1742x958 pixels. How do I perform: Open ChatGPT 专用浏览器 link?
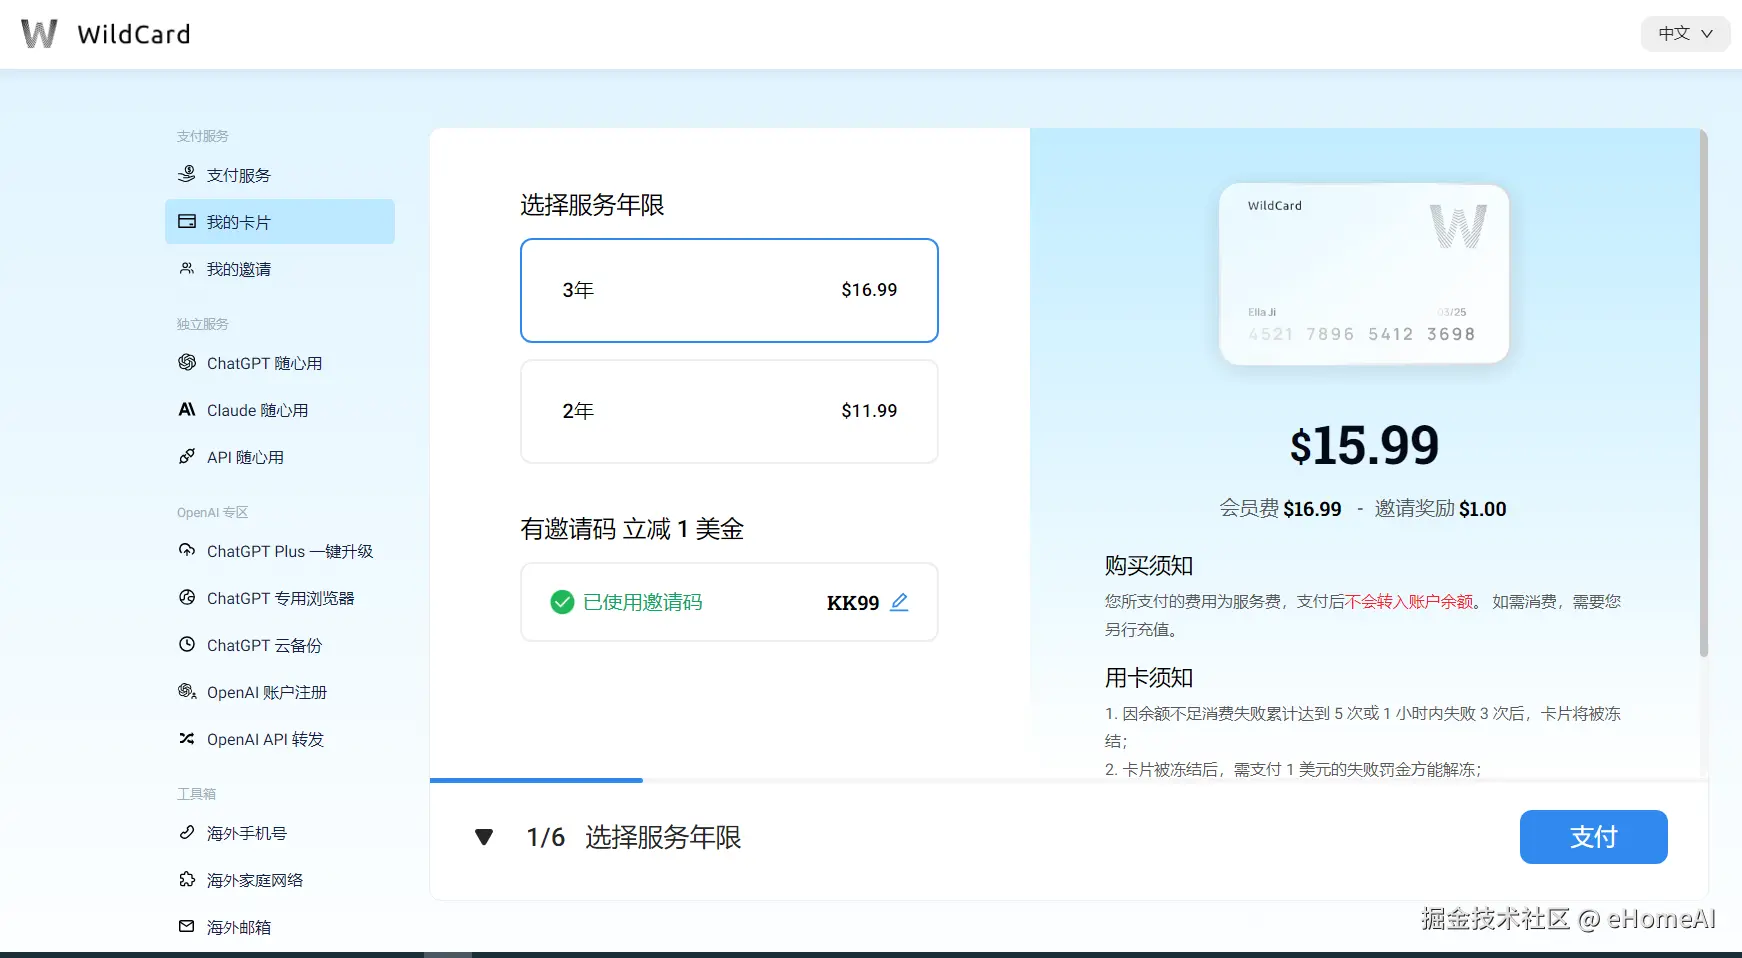[x=280, y=598]
